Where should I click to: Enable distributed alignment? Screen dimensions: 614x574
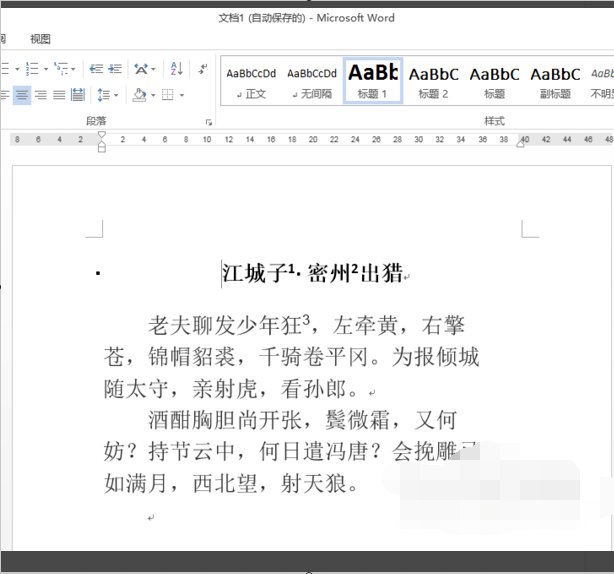tap(78, 95)
